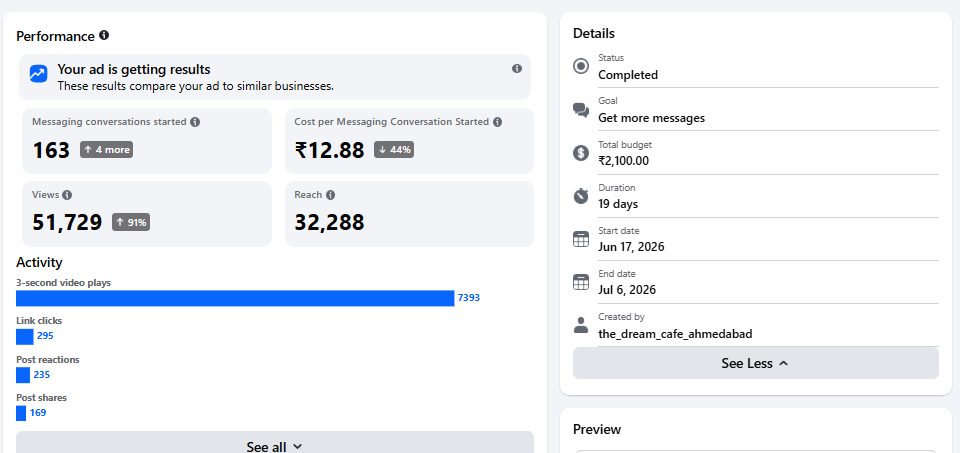Click the Total budget dollar icon

pyautogui.click(x=580, y=153)
